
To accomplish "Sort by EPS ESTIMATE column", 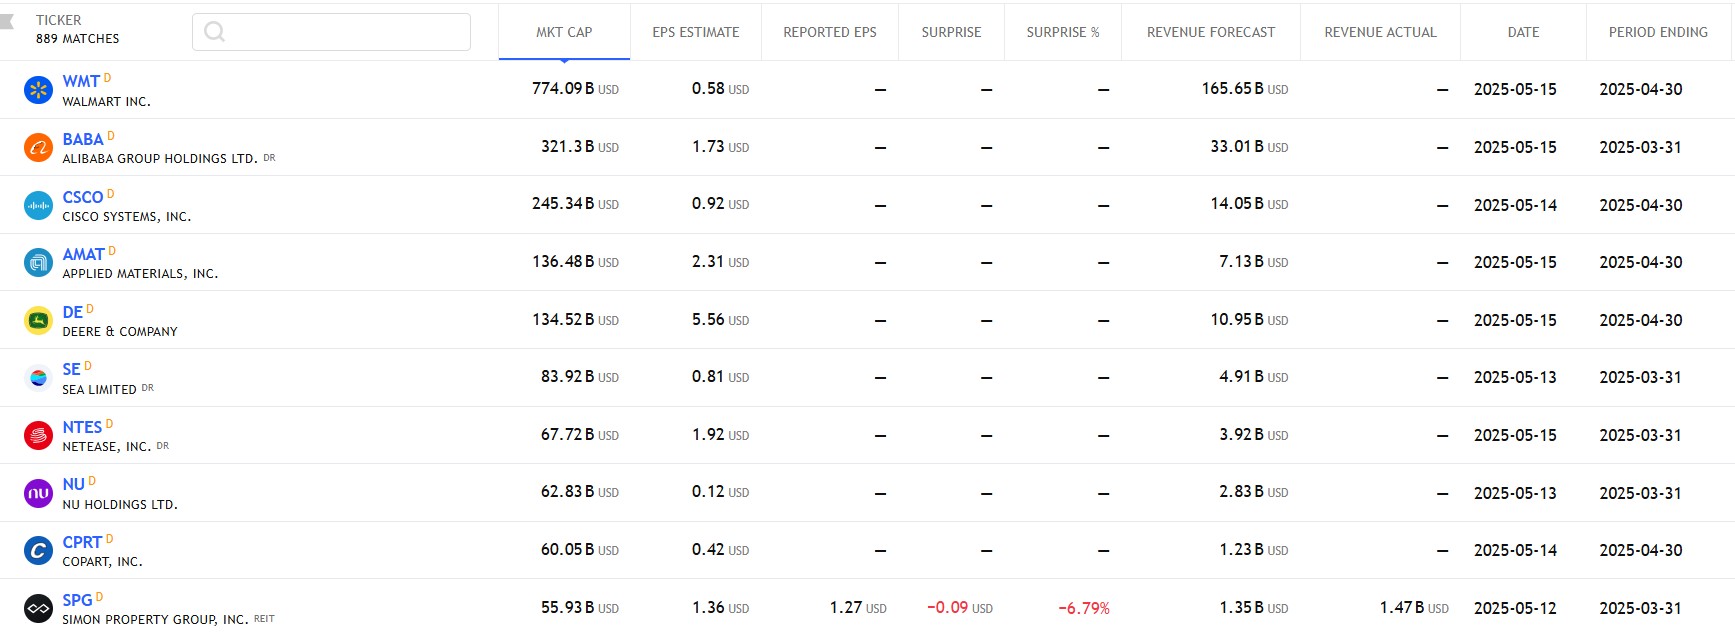I will point(696,32).
